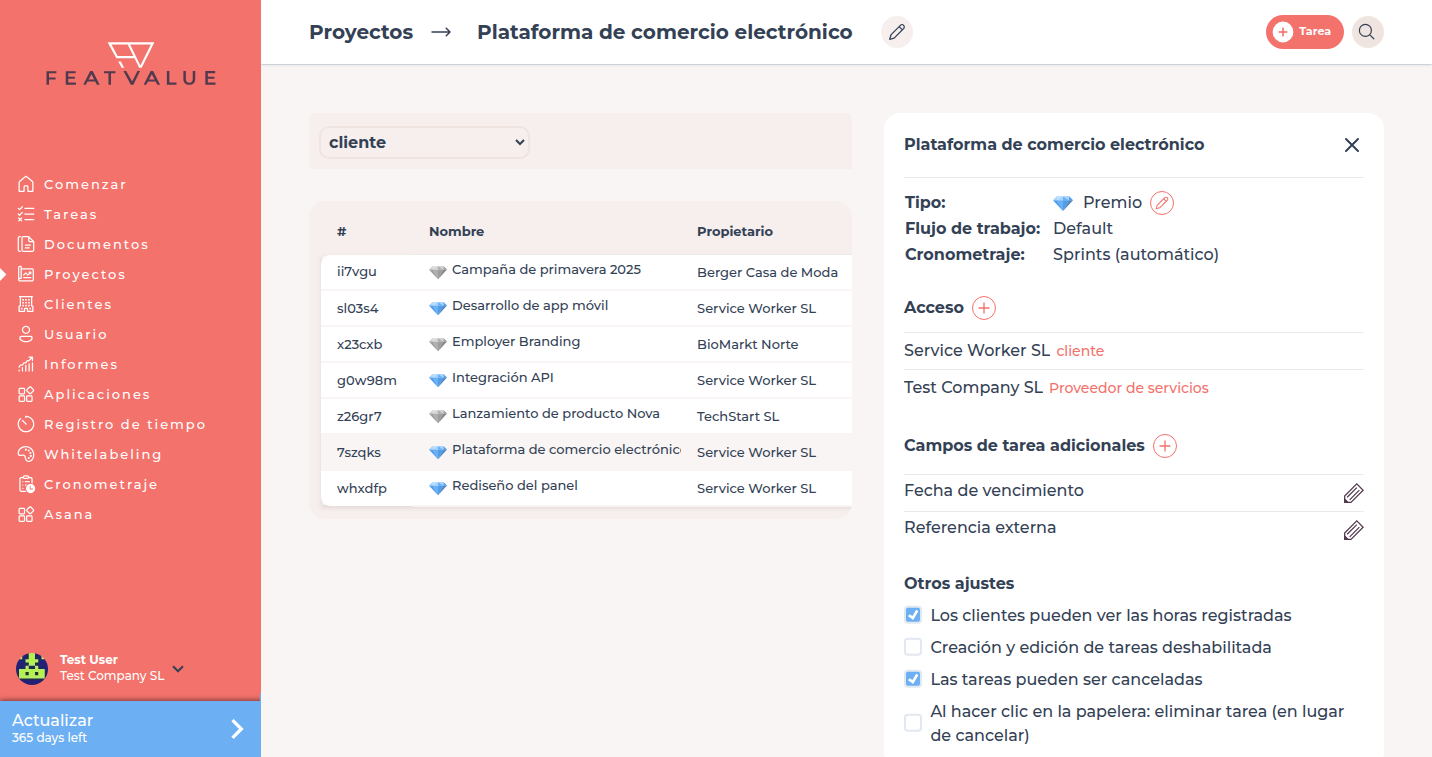
Task: Close the project details panel
Action: (1352, 145)
